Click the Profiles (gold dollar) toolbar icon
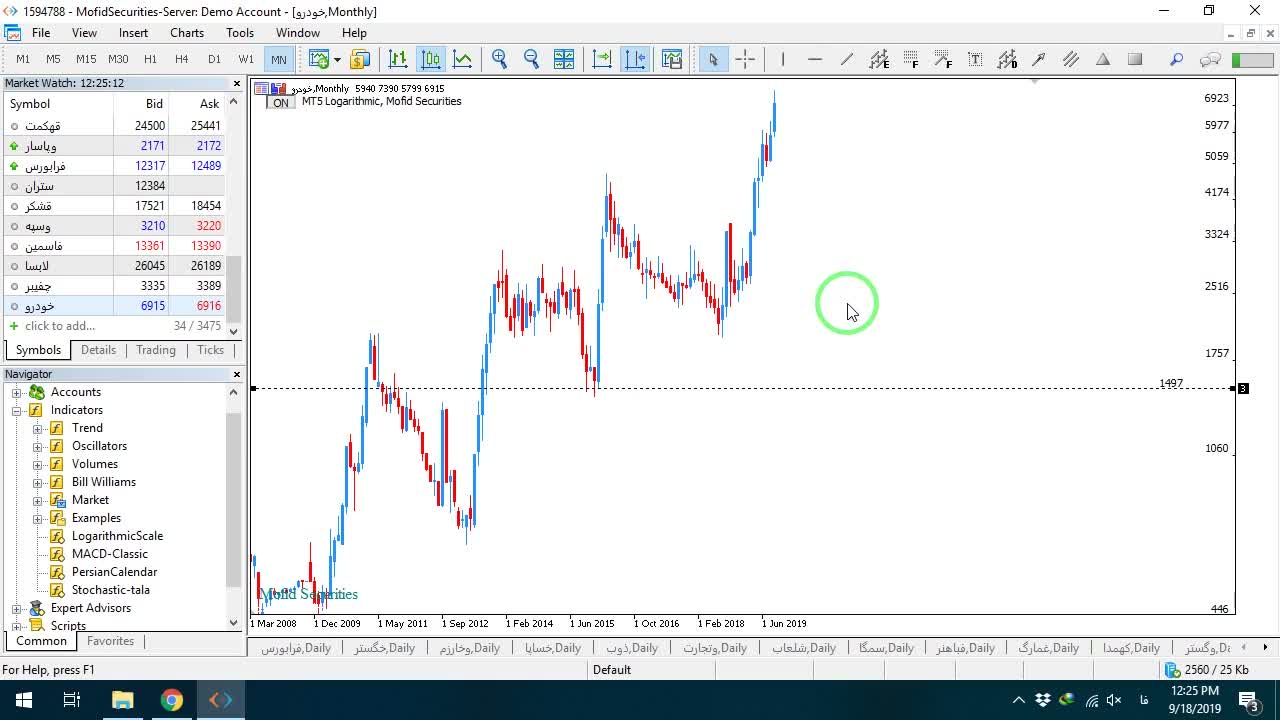1280x720 pixels. coord(360,59)
